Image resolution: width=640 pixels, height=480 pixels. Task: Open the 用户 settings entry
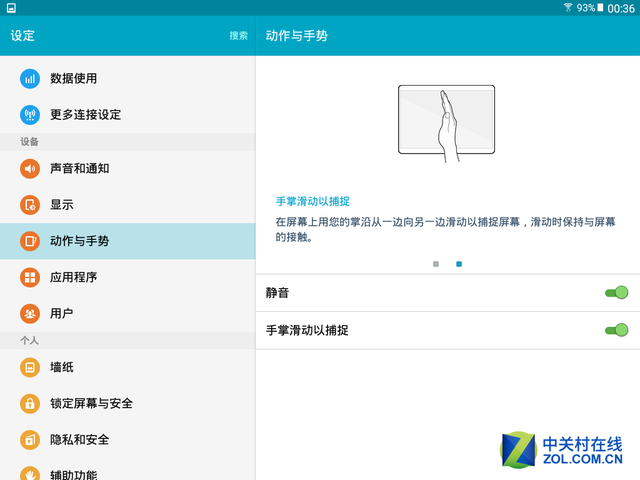tap(128, 313)
